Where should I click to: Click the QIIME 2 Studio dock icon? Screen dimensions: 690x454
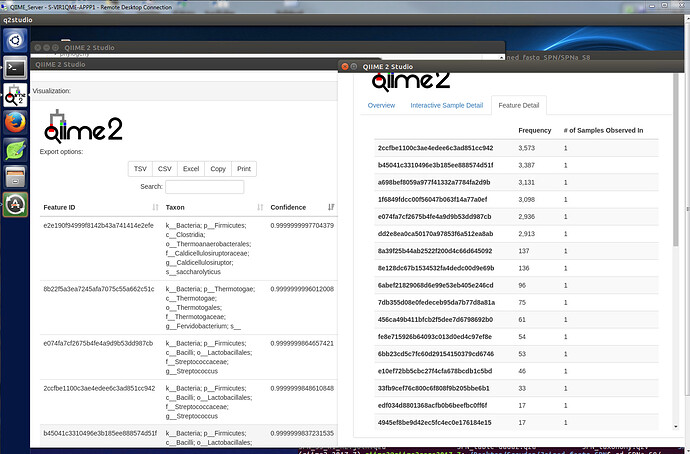[15, 95]
